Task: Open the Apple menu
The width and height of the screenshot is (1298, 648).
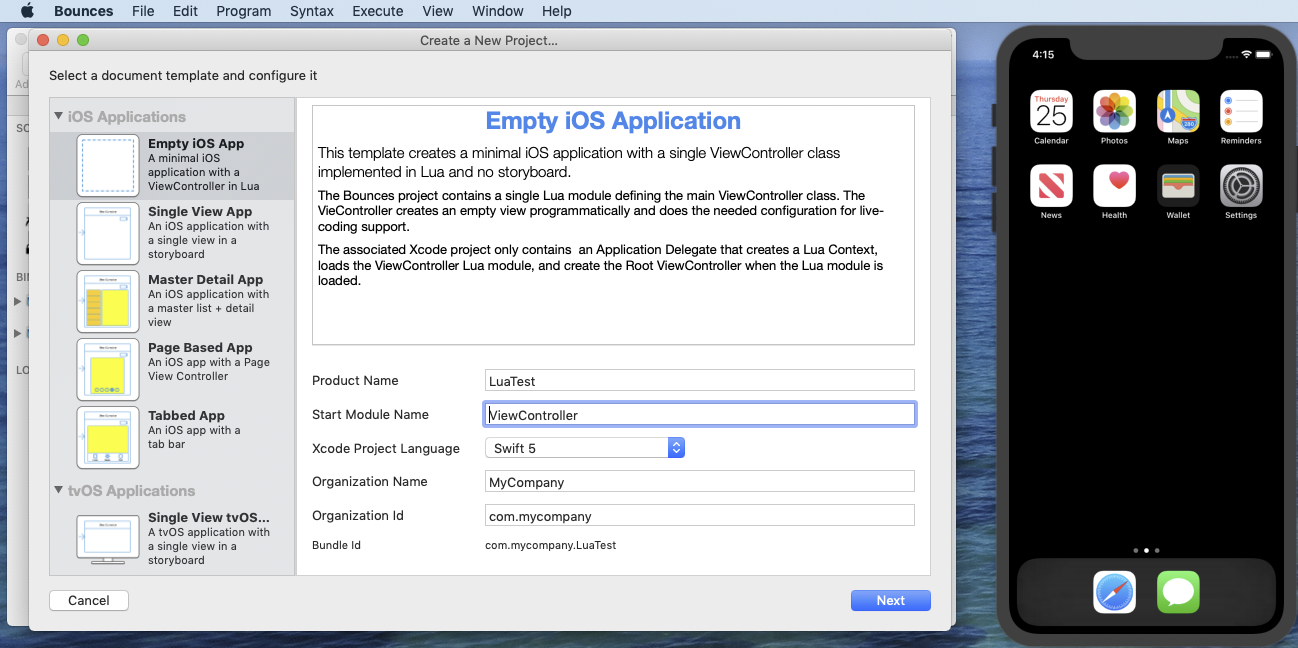Action: tap(27, 11)
